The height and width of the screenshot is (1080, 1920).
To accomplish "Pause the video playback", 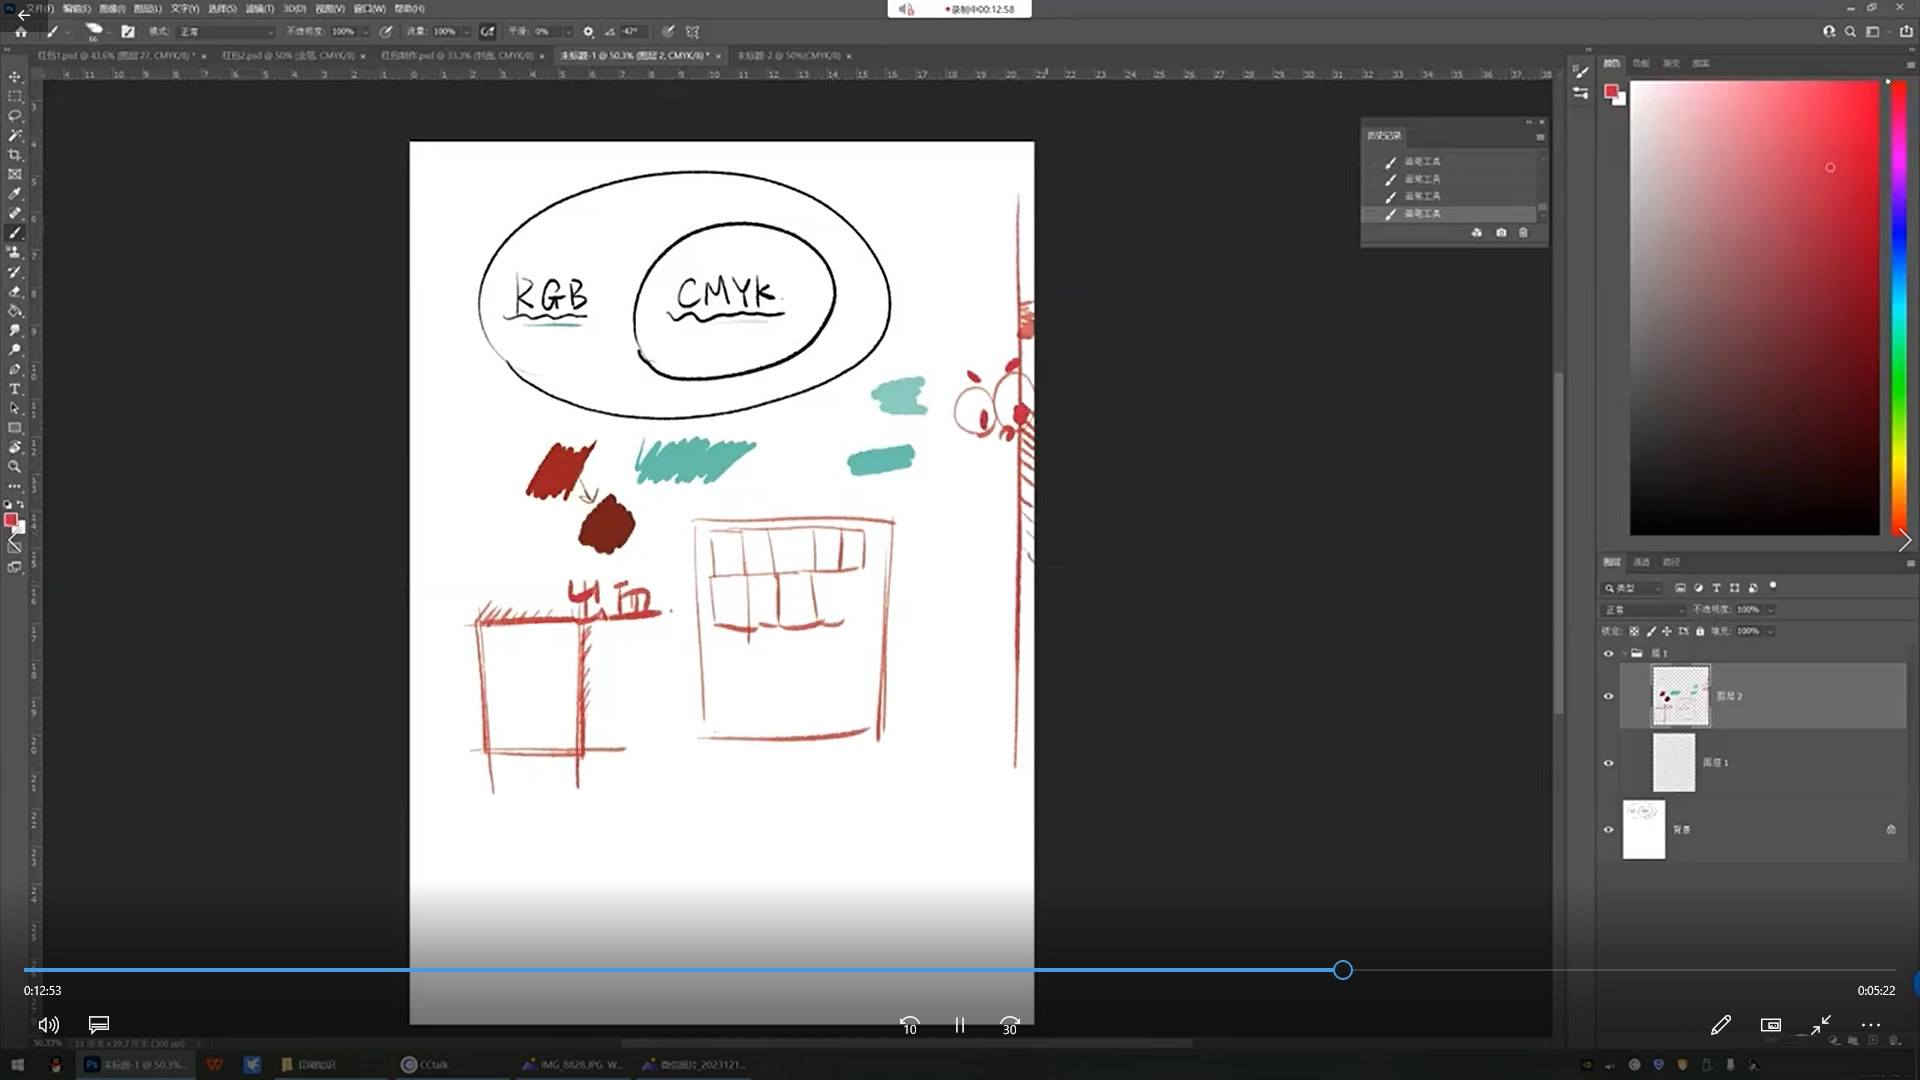I will [x=959, y=1025].
